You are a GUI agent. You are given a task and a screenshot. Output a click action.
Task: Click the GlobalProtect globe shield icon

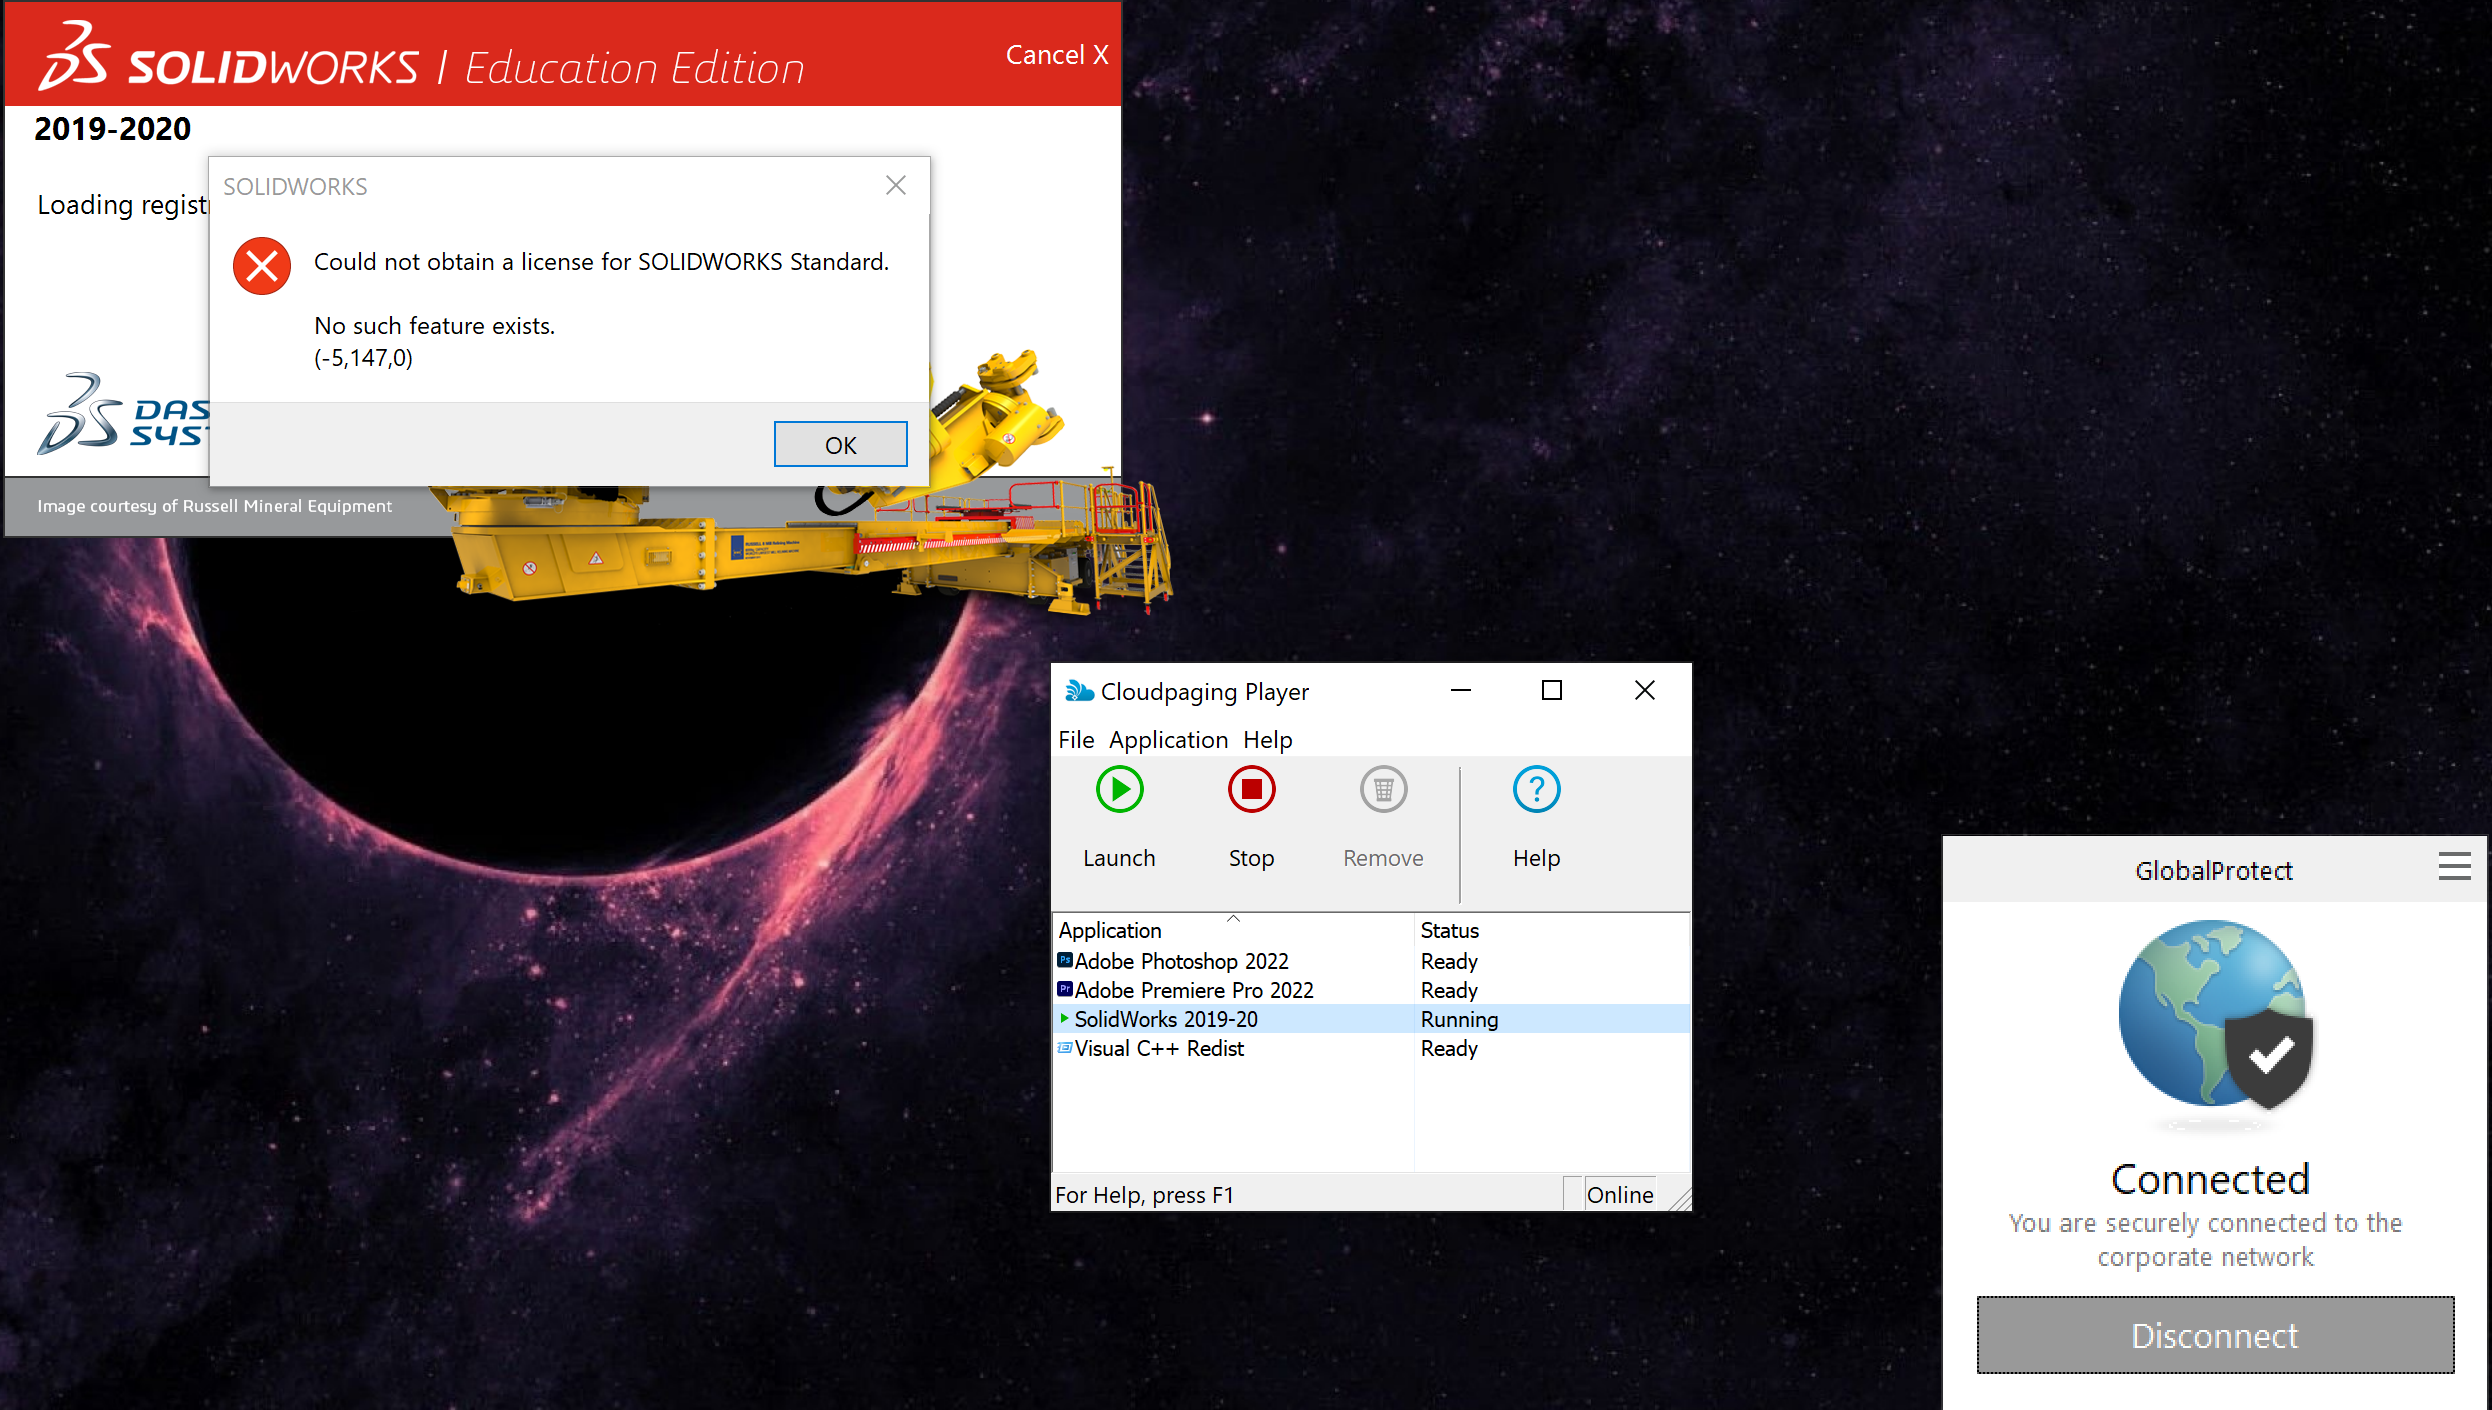click(x=2215, y=1015)
